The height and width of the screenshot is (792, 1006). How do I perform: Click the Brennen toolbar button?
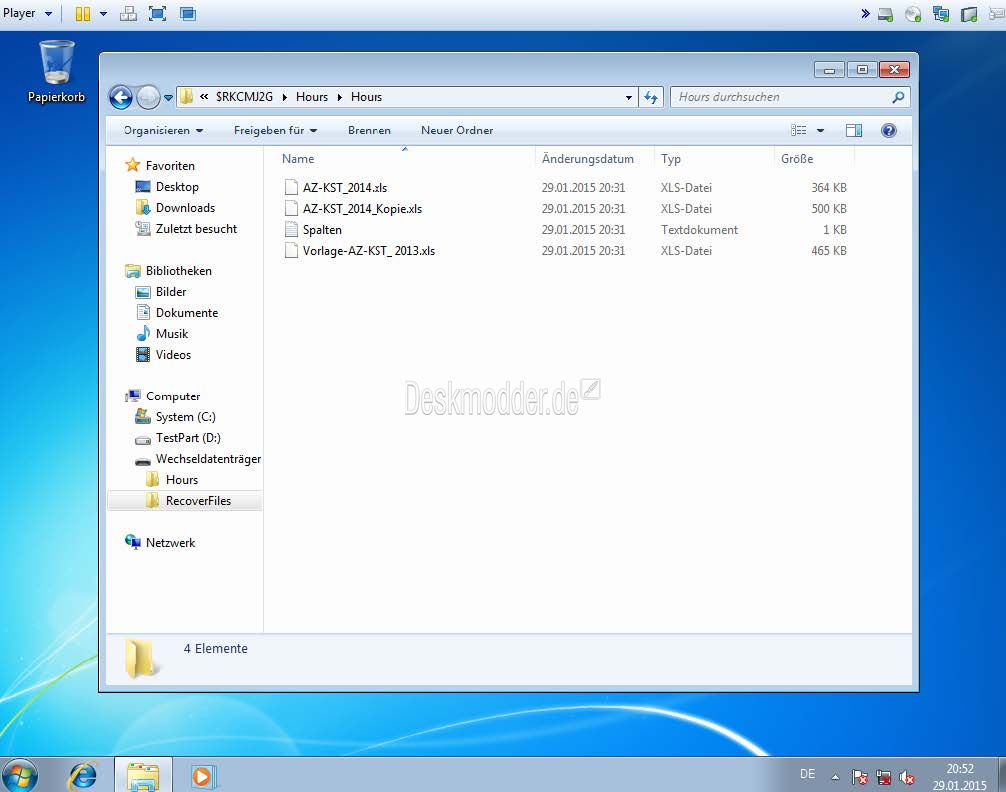[369, 130]
